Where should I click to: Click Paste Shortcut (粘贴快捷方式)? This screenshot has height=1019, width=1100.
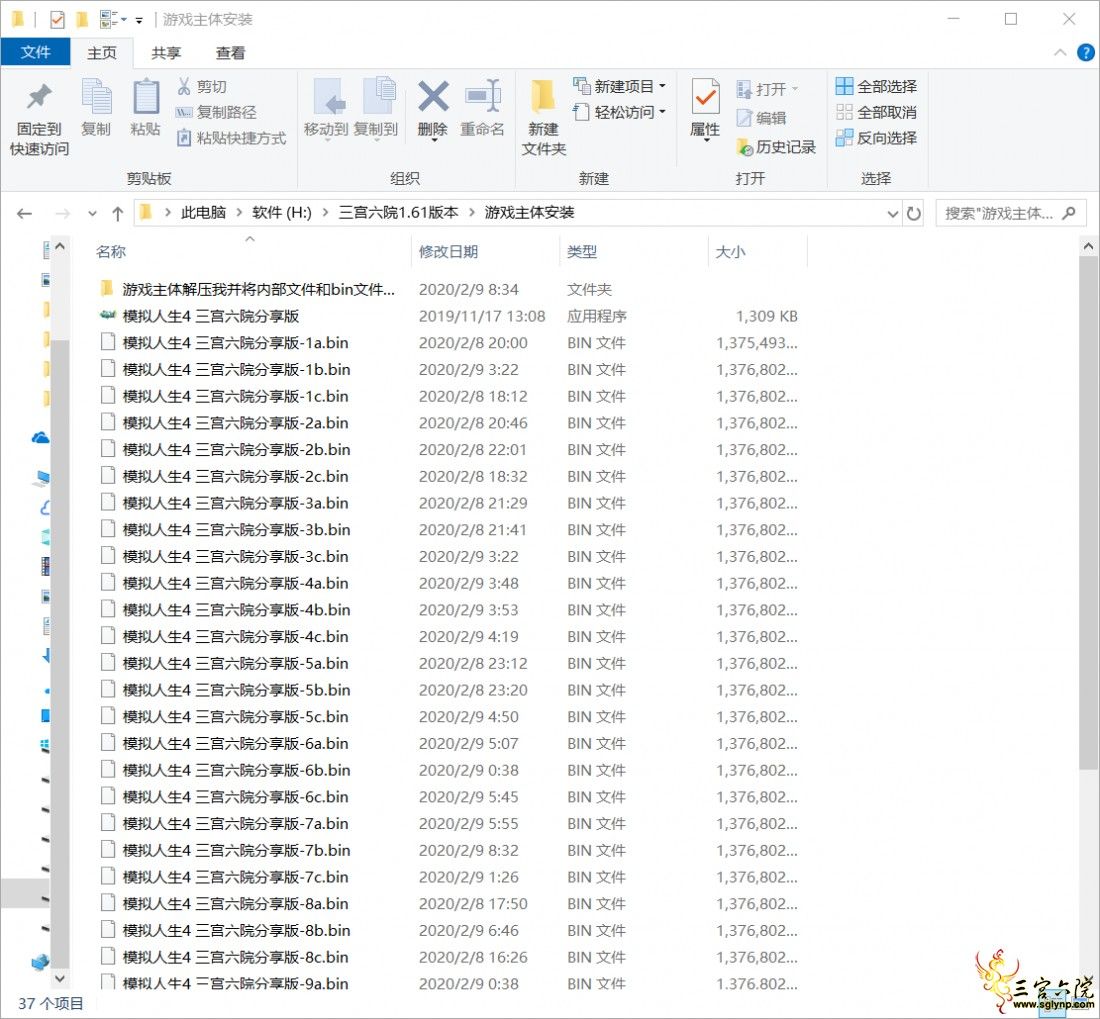pos(232,138)
